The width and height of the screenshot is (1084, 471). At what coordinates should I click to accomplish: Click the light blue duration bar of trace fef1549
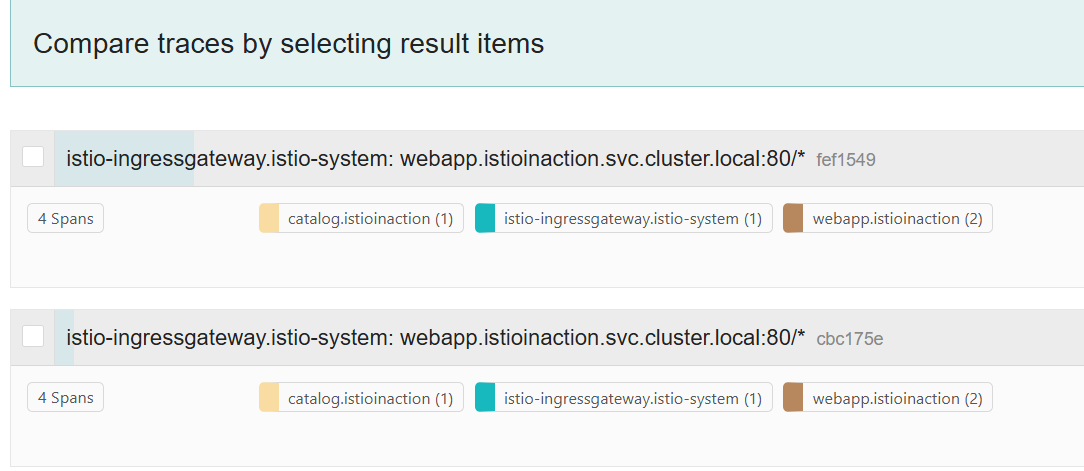coord(124,158)
